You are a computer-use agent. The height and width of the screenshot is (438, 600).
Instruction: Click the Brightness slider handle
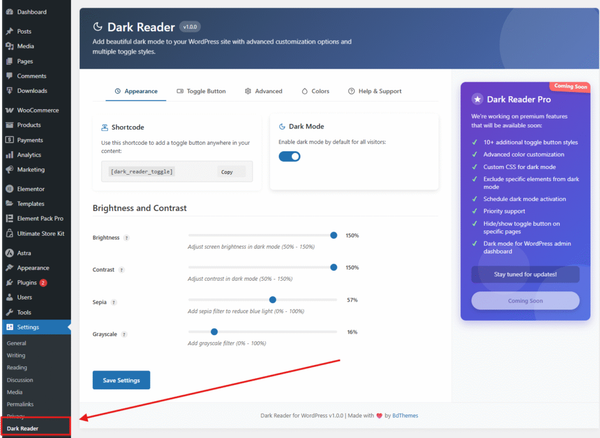pyautogui.click(x=334, y=235)
